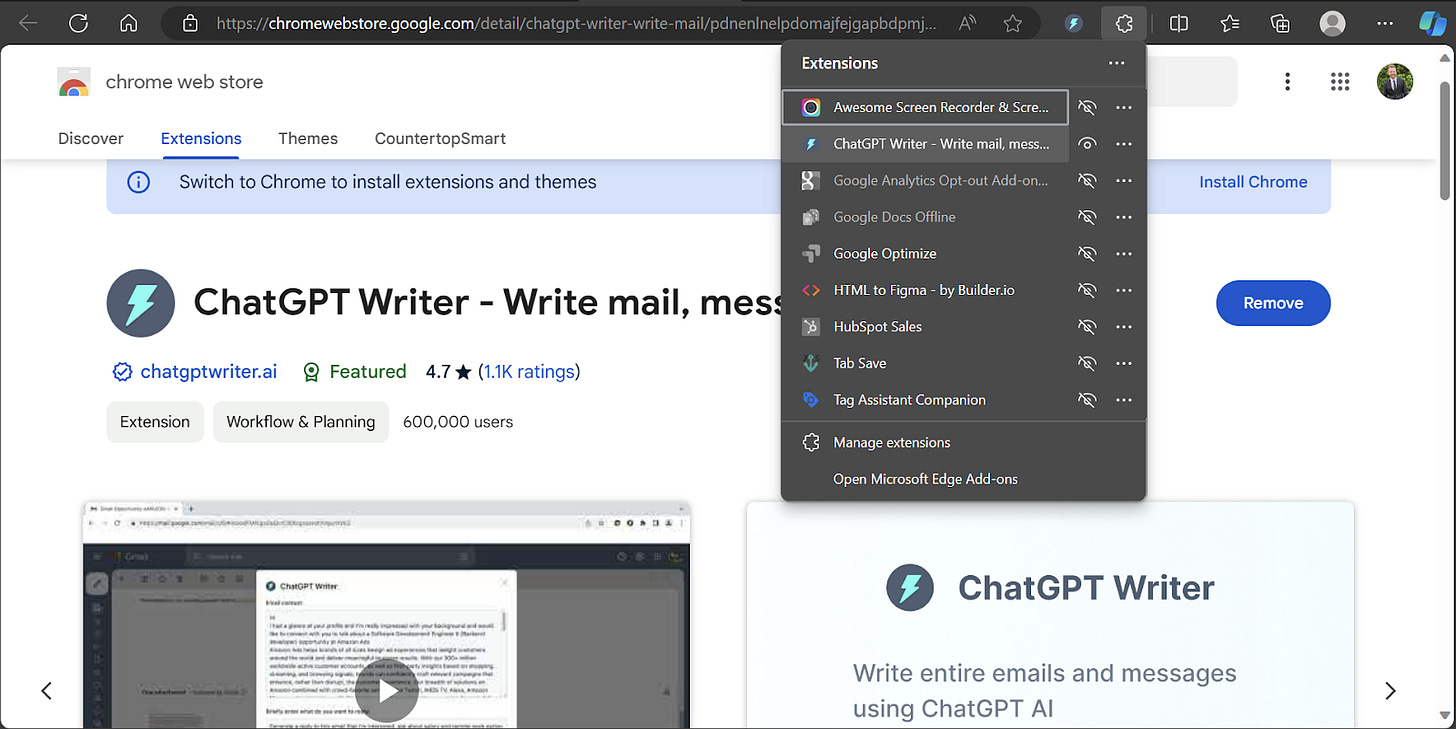Open more actions for HubSpot Sales
Image resolution: width=1456 pixels, height=729 pixels.
1124,326
